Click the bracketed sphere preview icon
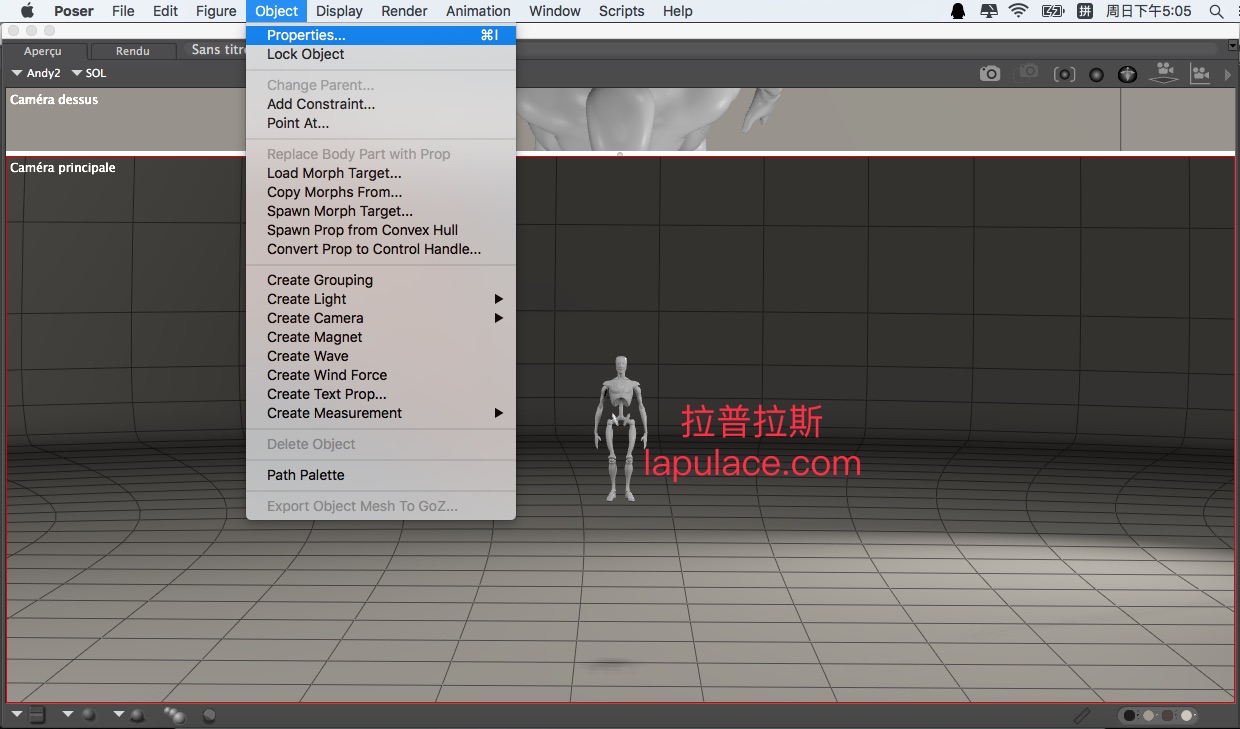 point(1065,74)
